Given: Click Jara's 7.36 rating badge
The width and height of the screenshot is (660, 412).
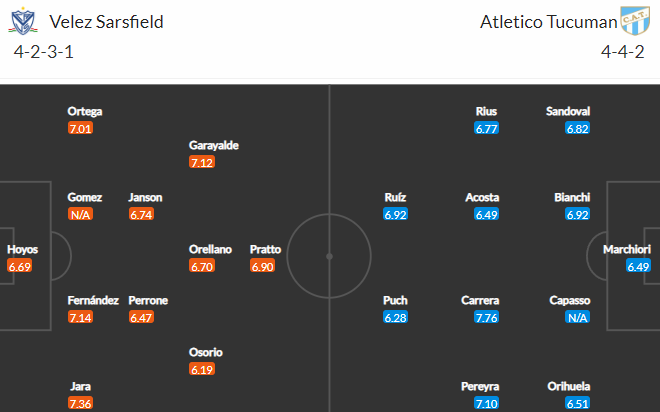Looking at the screenshot, I should [x=80, y=404].
